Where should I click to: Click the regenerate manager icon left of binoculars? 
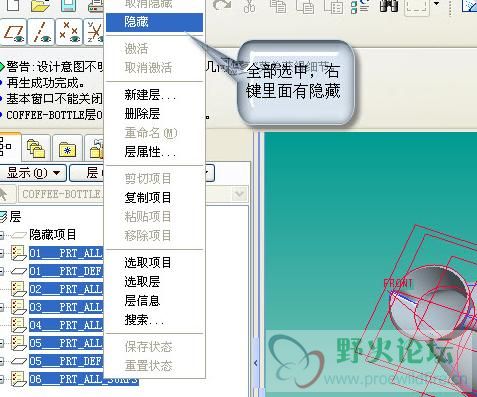361,6
